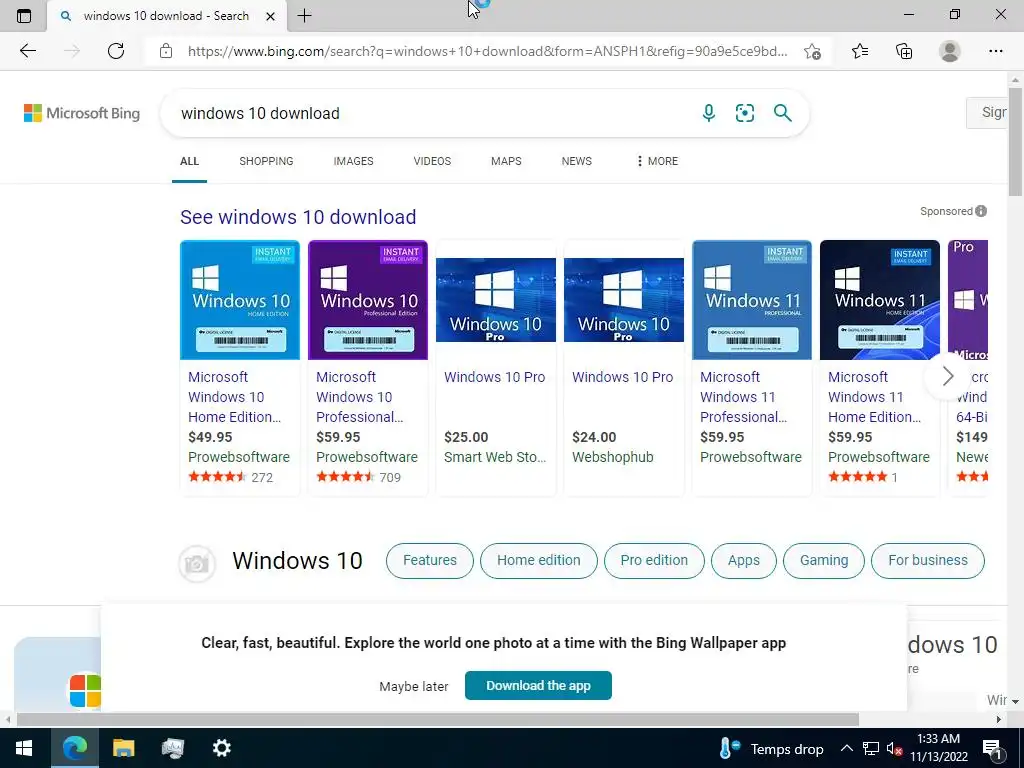
Task: Open Collections panel
Action: 904,51
